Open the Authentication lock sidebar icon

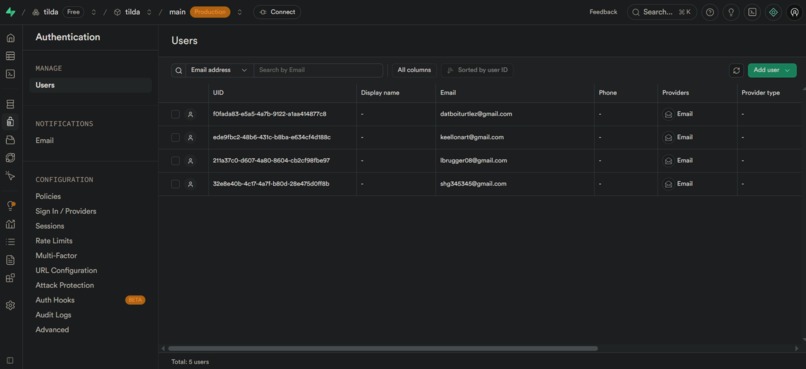click(x=10, y=122)
